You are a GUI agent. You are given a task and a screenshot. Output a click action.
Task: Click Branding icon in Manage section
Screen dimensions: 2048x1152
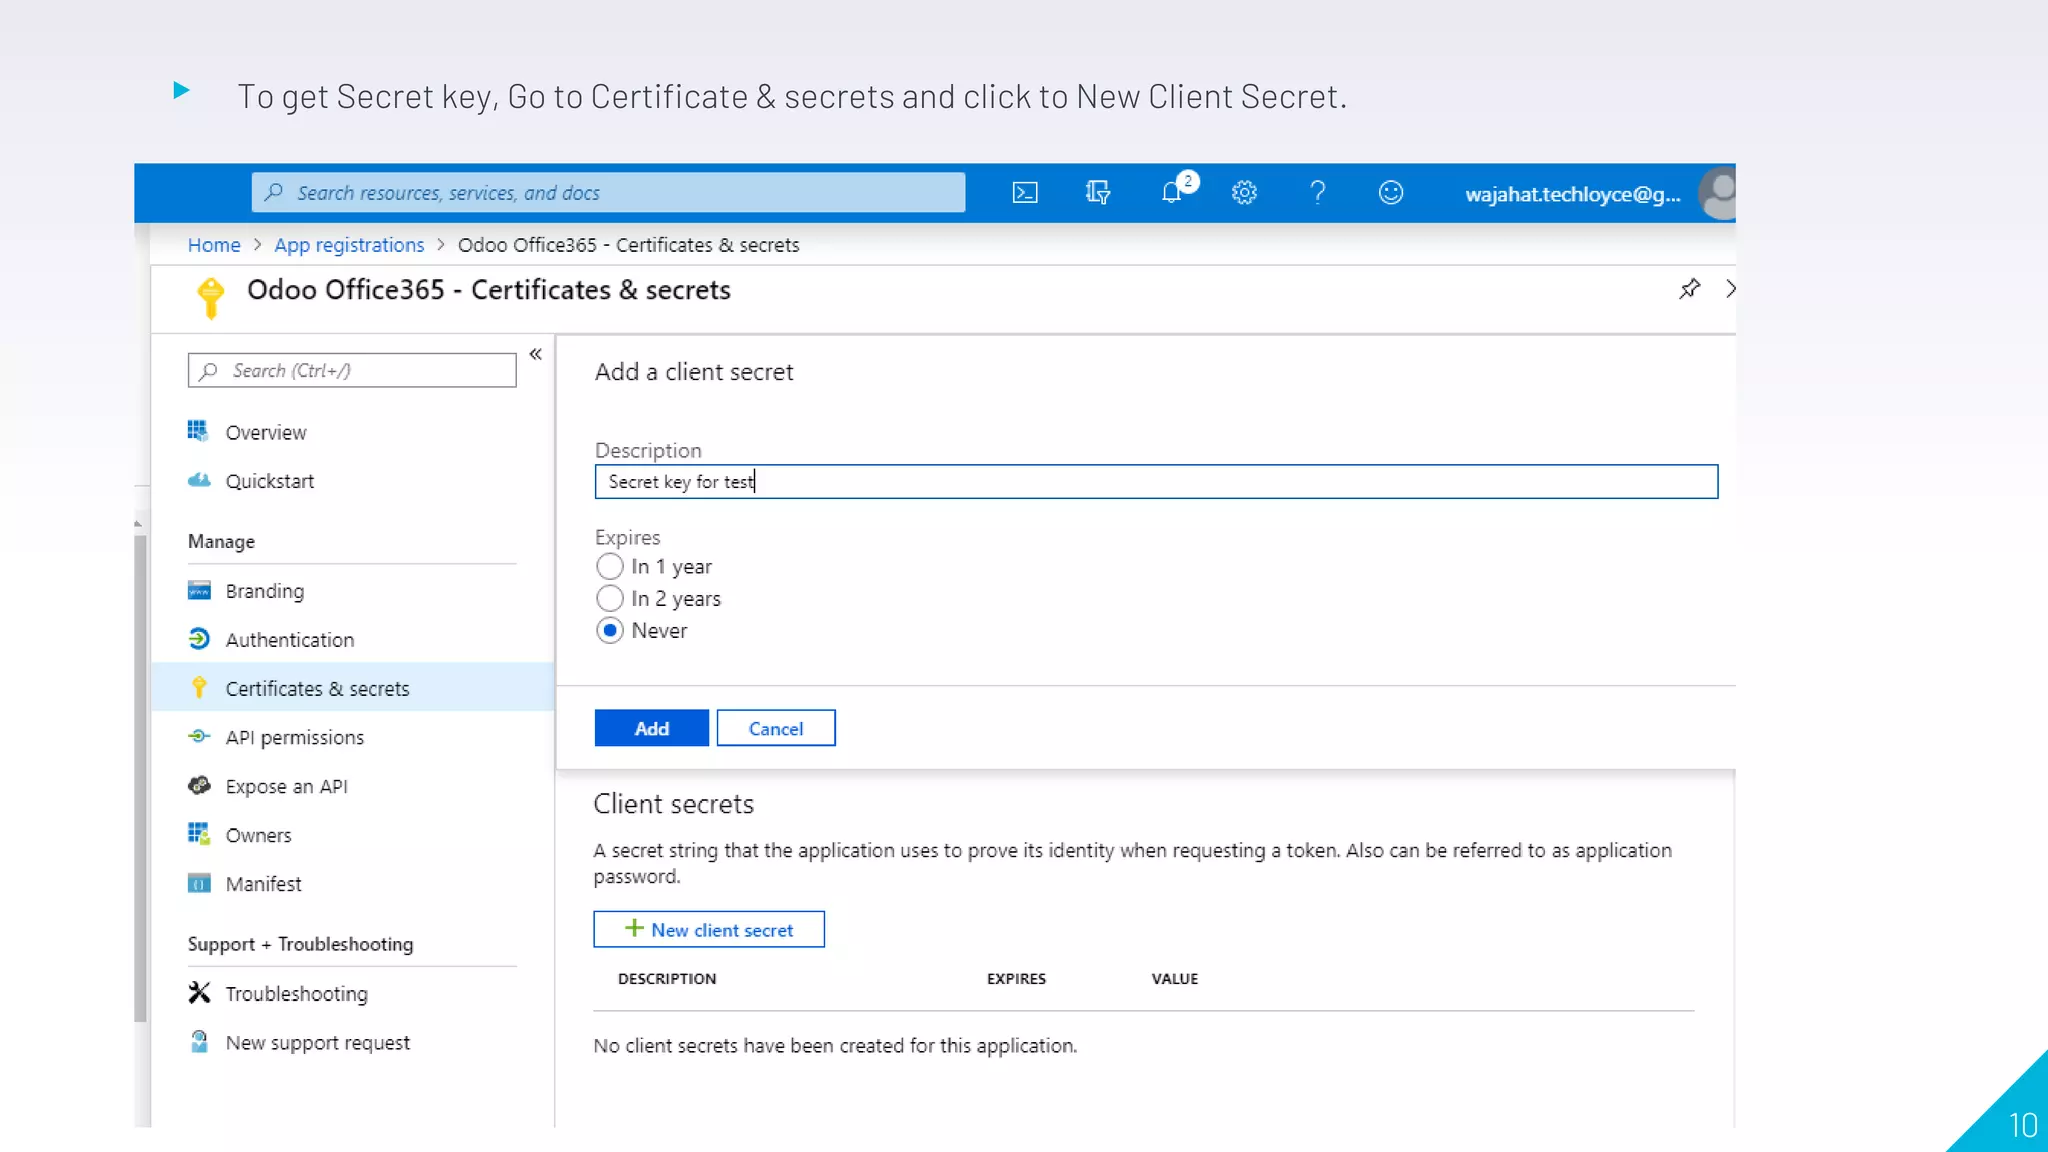tap(199, 590)
